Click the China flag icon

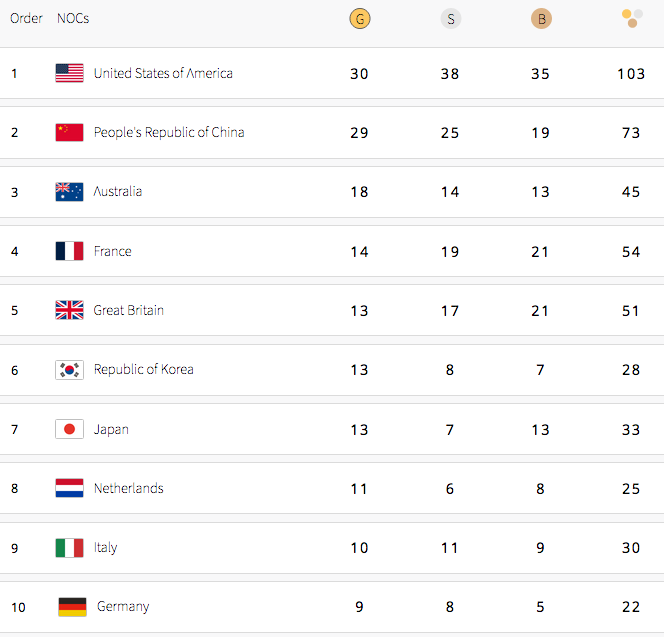click(x=69, y=132)
